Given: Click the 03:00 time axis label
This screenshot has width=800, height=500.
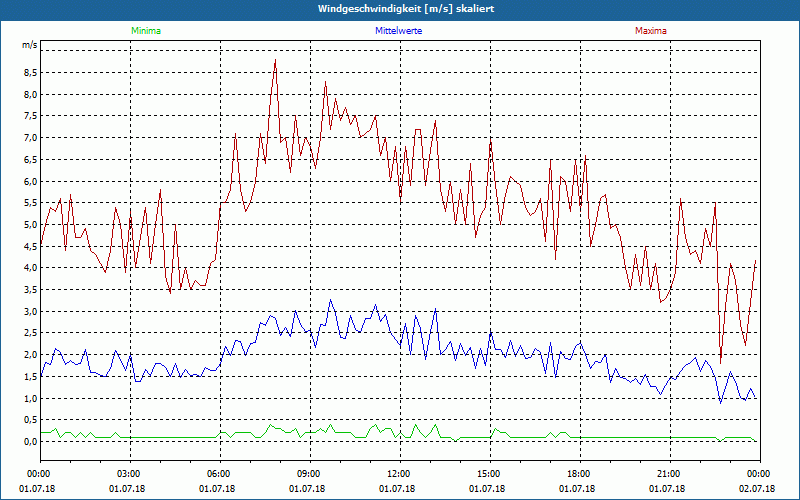Looking at the screenshot, I should pos(130,474).
